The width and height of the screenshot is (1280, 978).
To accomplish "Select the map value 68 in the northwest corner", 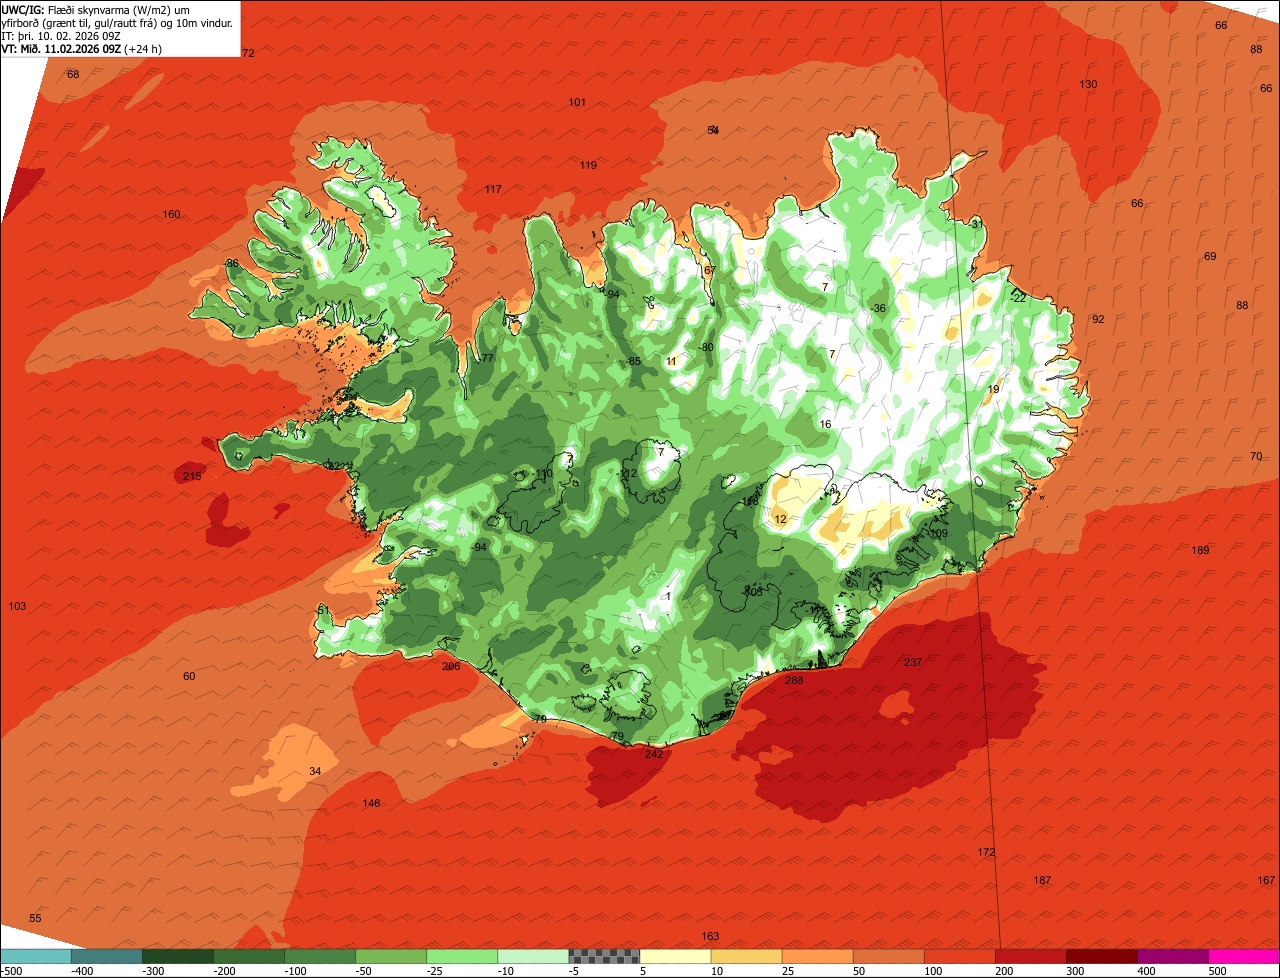I will [x=73, y=74].
